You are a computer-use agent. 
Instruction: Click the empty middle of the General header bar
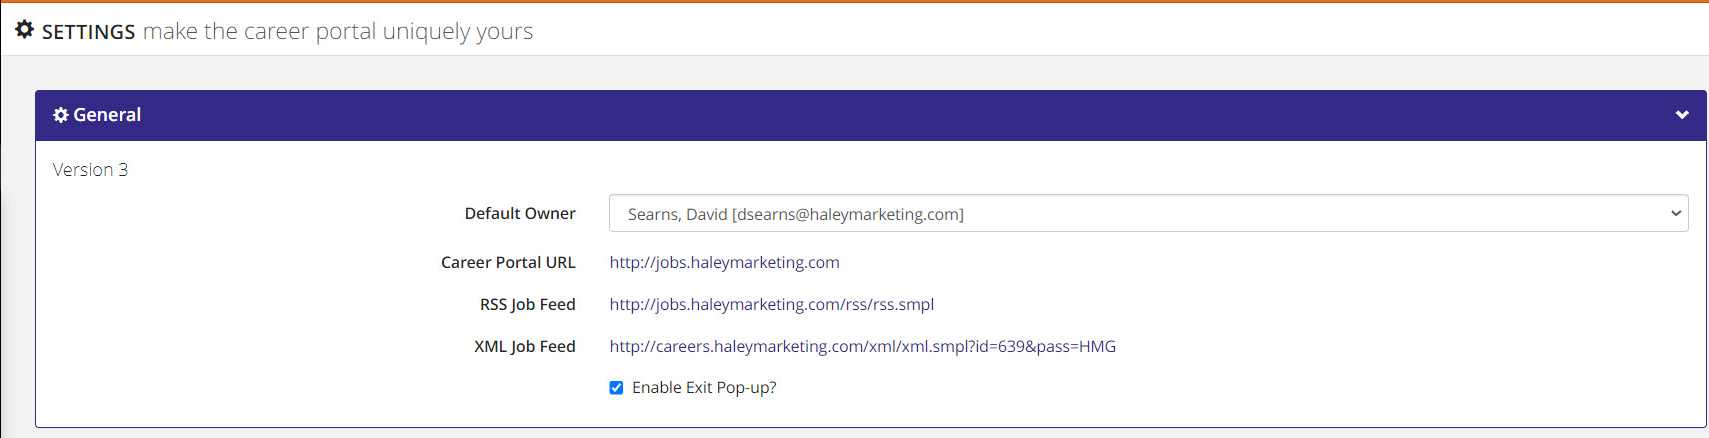870,115
